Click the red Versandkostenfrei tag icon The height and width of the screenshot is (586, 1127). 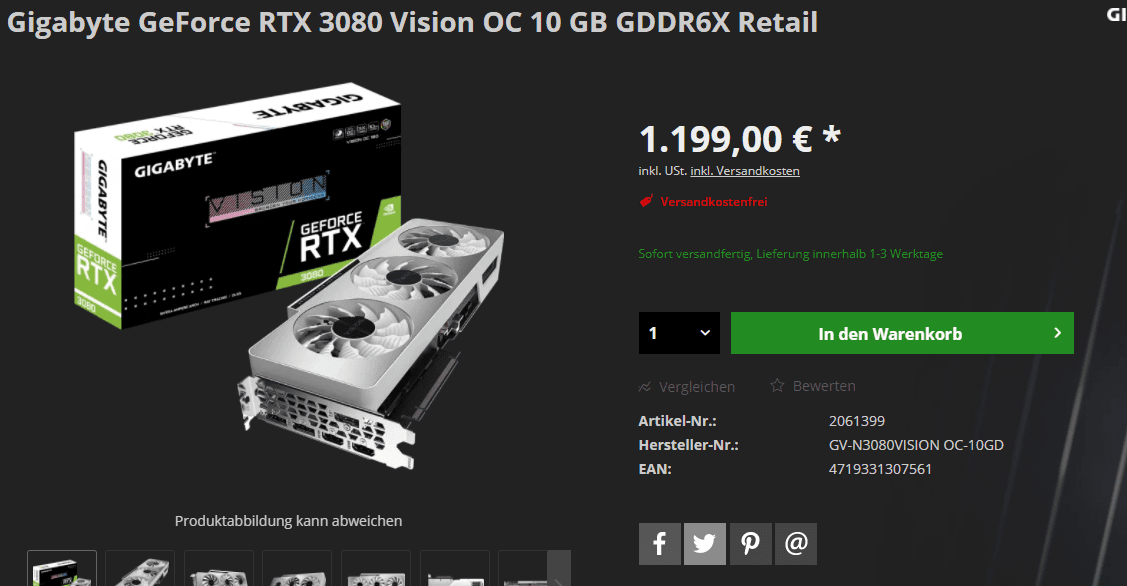pyautogui.click(x=646, y=201)
